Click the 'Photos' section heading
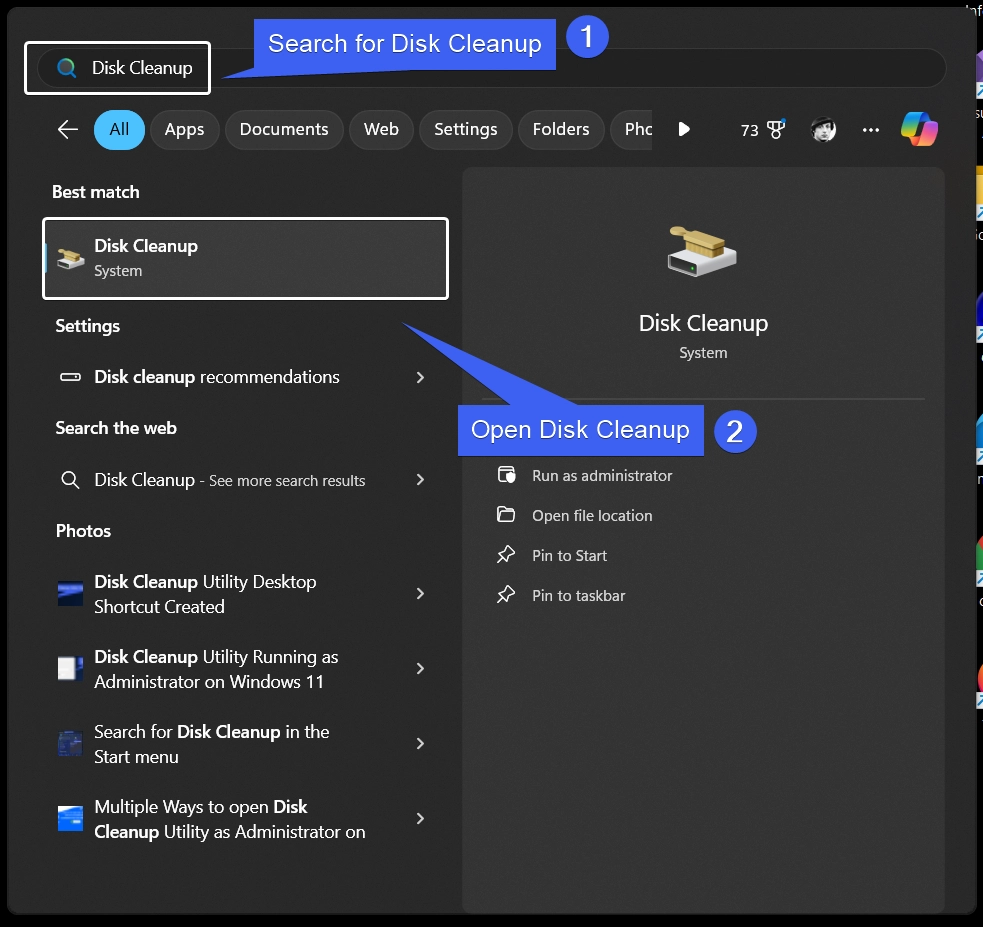983x927 pixels. tap(83, 531)
